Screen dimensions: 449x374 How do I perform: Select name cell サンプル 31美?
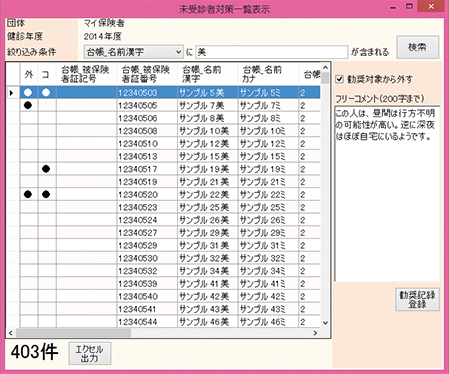pyautogui.click(x=208, y=245)
